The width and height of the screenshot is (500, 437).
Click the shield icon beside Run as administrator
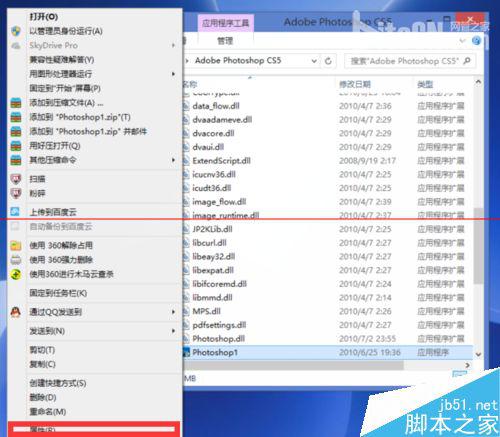tap(16, 31)
